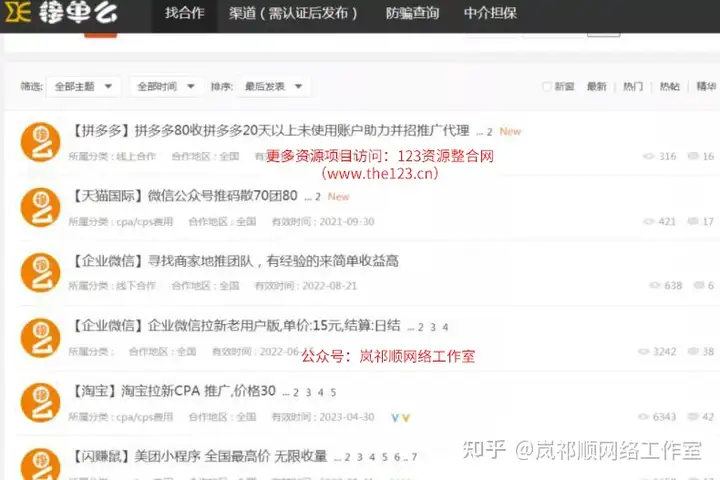Image resolution: width=720 pixels, height=480 pixels.
Task: Open post 拼多多80收拼多多20天以上未使用账户
Action: tap(302, 131)
